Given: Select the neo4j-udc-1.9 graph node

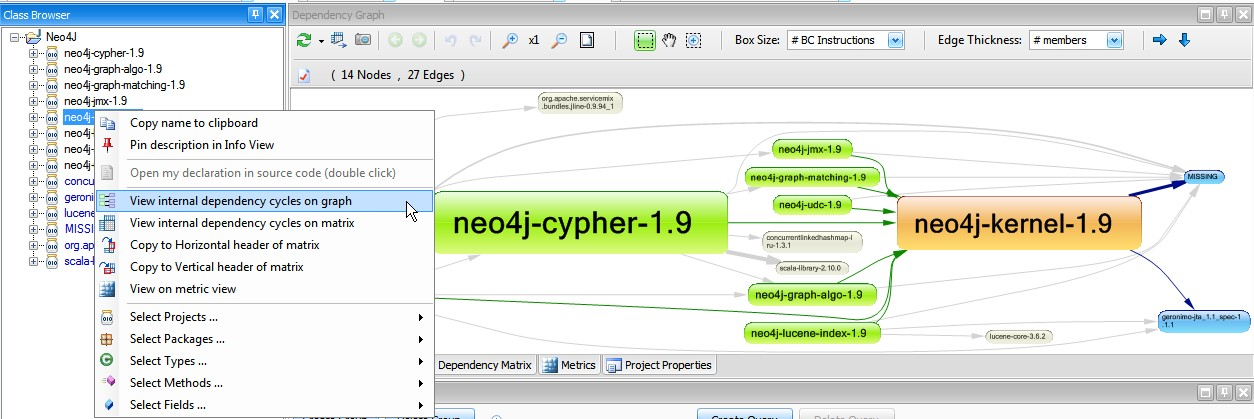Looking at the screenshot, I should (x=813, y=205).
